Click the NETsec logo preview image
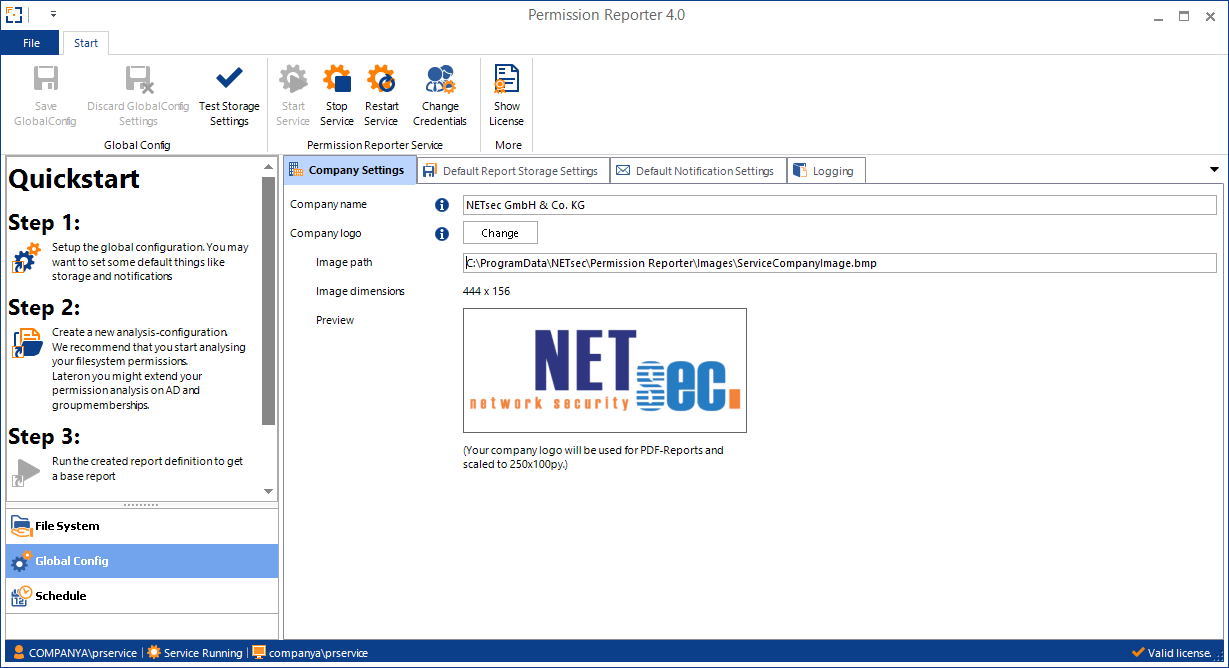1229x668 pixels. [x=604, y=370]
